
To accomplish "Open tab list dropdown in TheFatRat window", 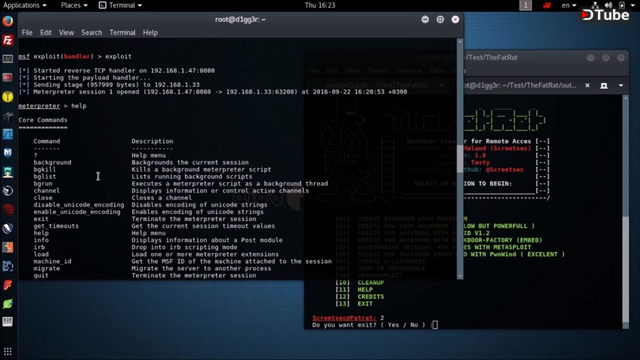I will (x=620, y=85).
